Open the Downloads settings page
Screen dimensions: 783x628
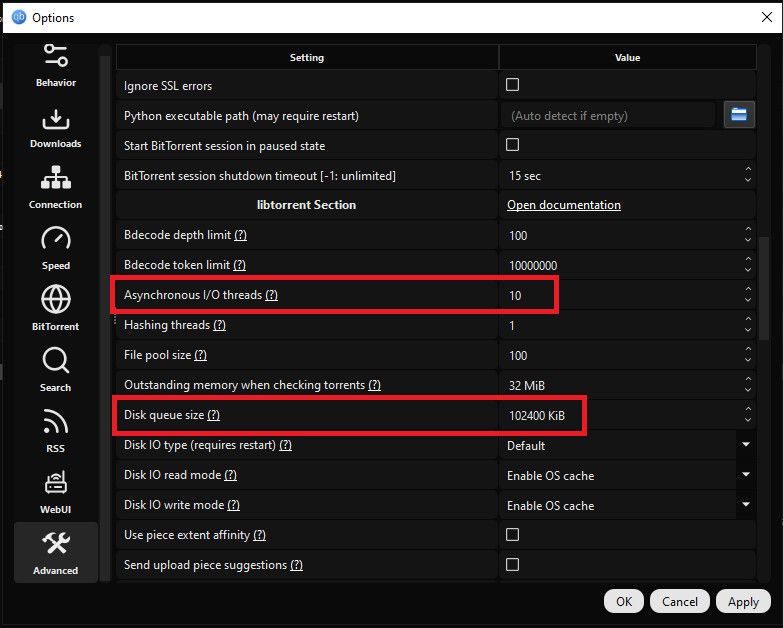(x=55, y=129)
